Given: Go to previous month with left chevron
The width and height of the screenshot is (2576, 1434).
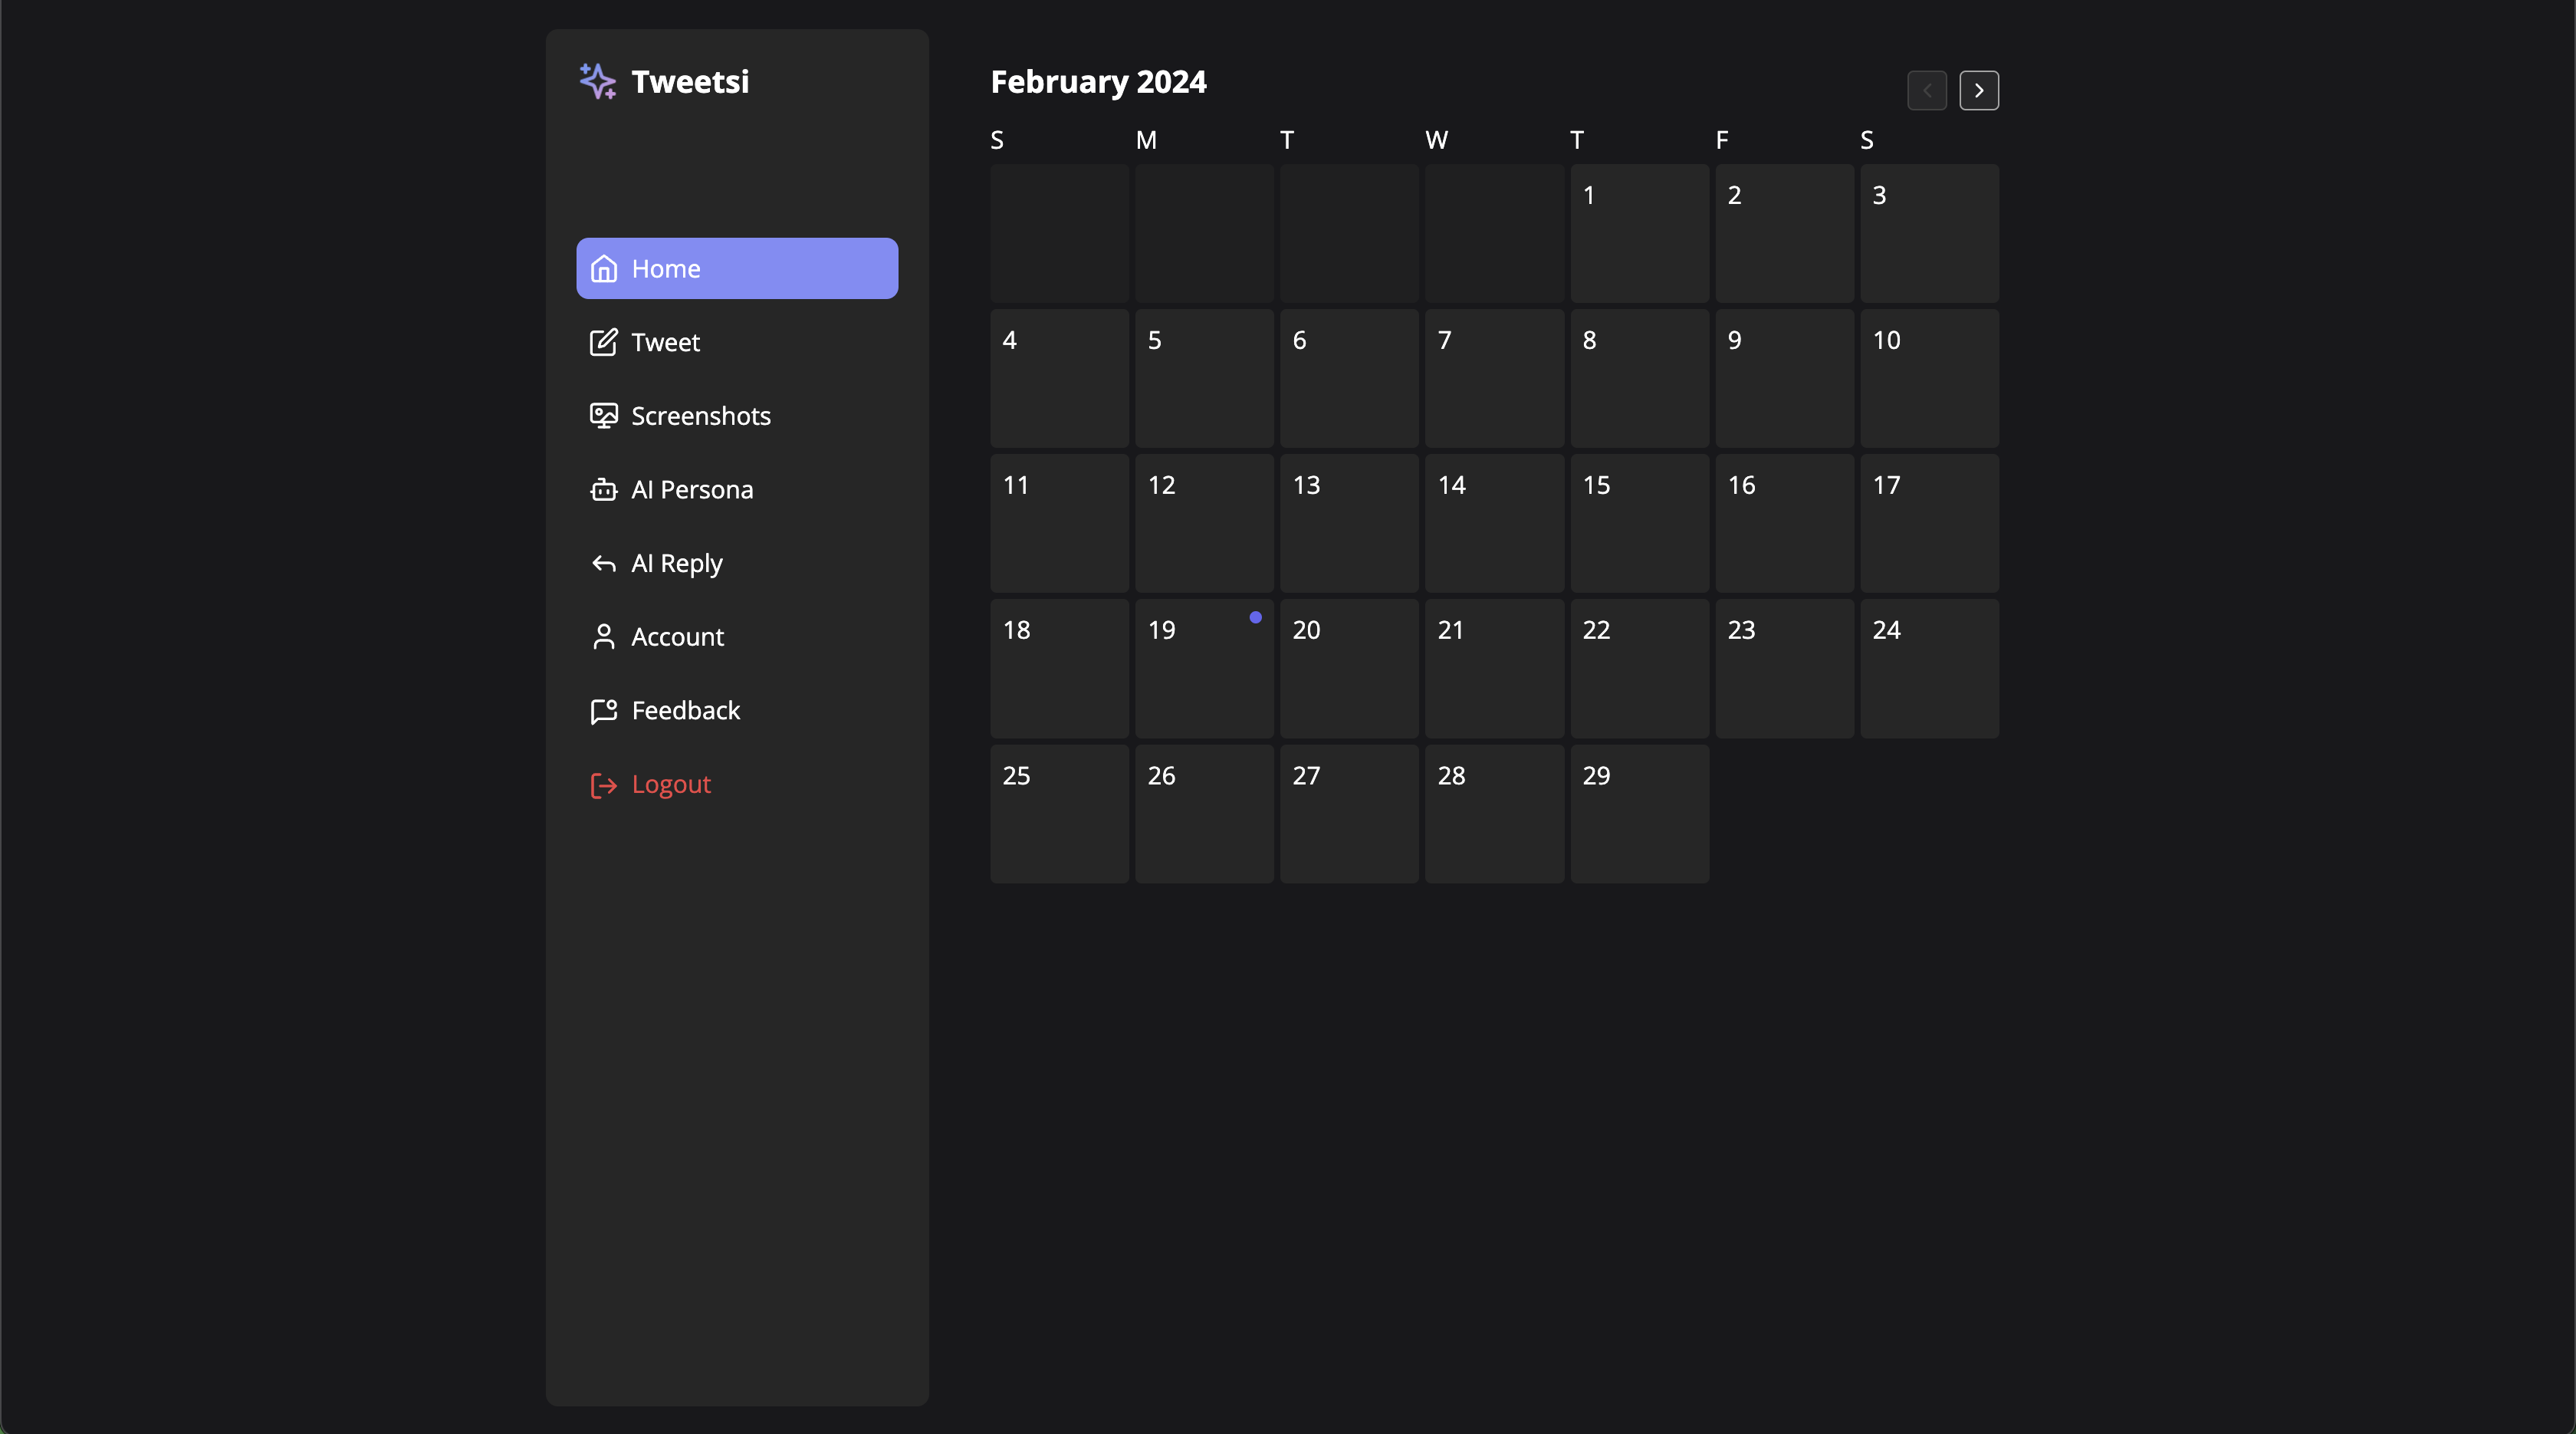Looking at the screenshot, I should [x=1926, y=91].
